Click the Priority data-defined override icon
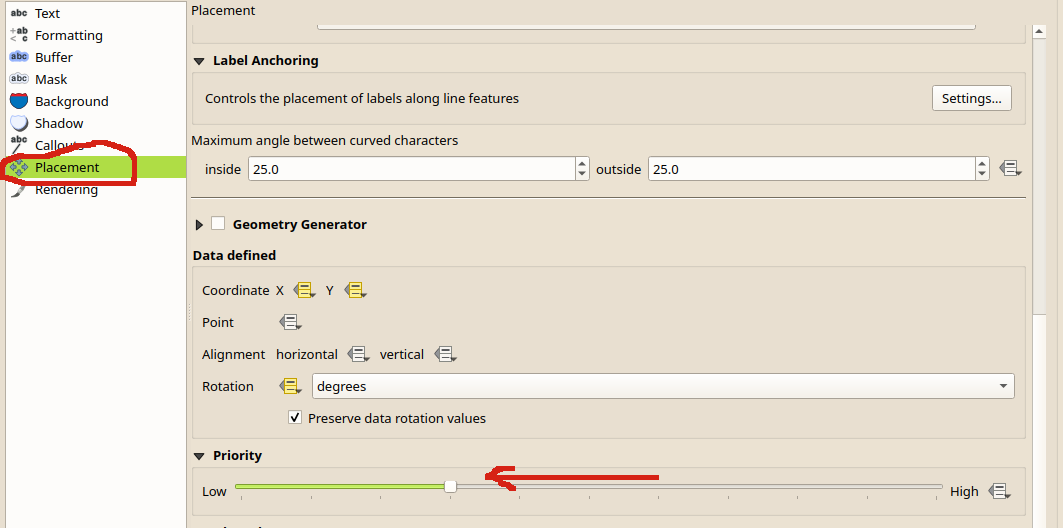Image resolution: width=1063 pixels, height=528 pixels. point(998,491)
